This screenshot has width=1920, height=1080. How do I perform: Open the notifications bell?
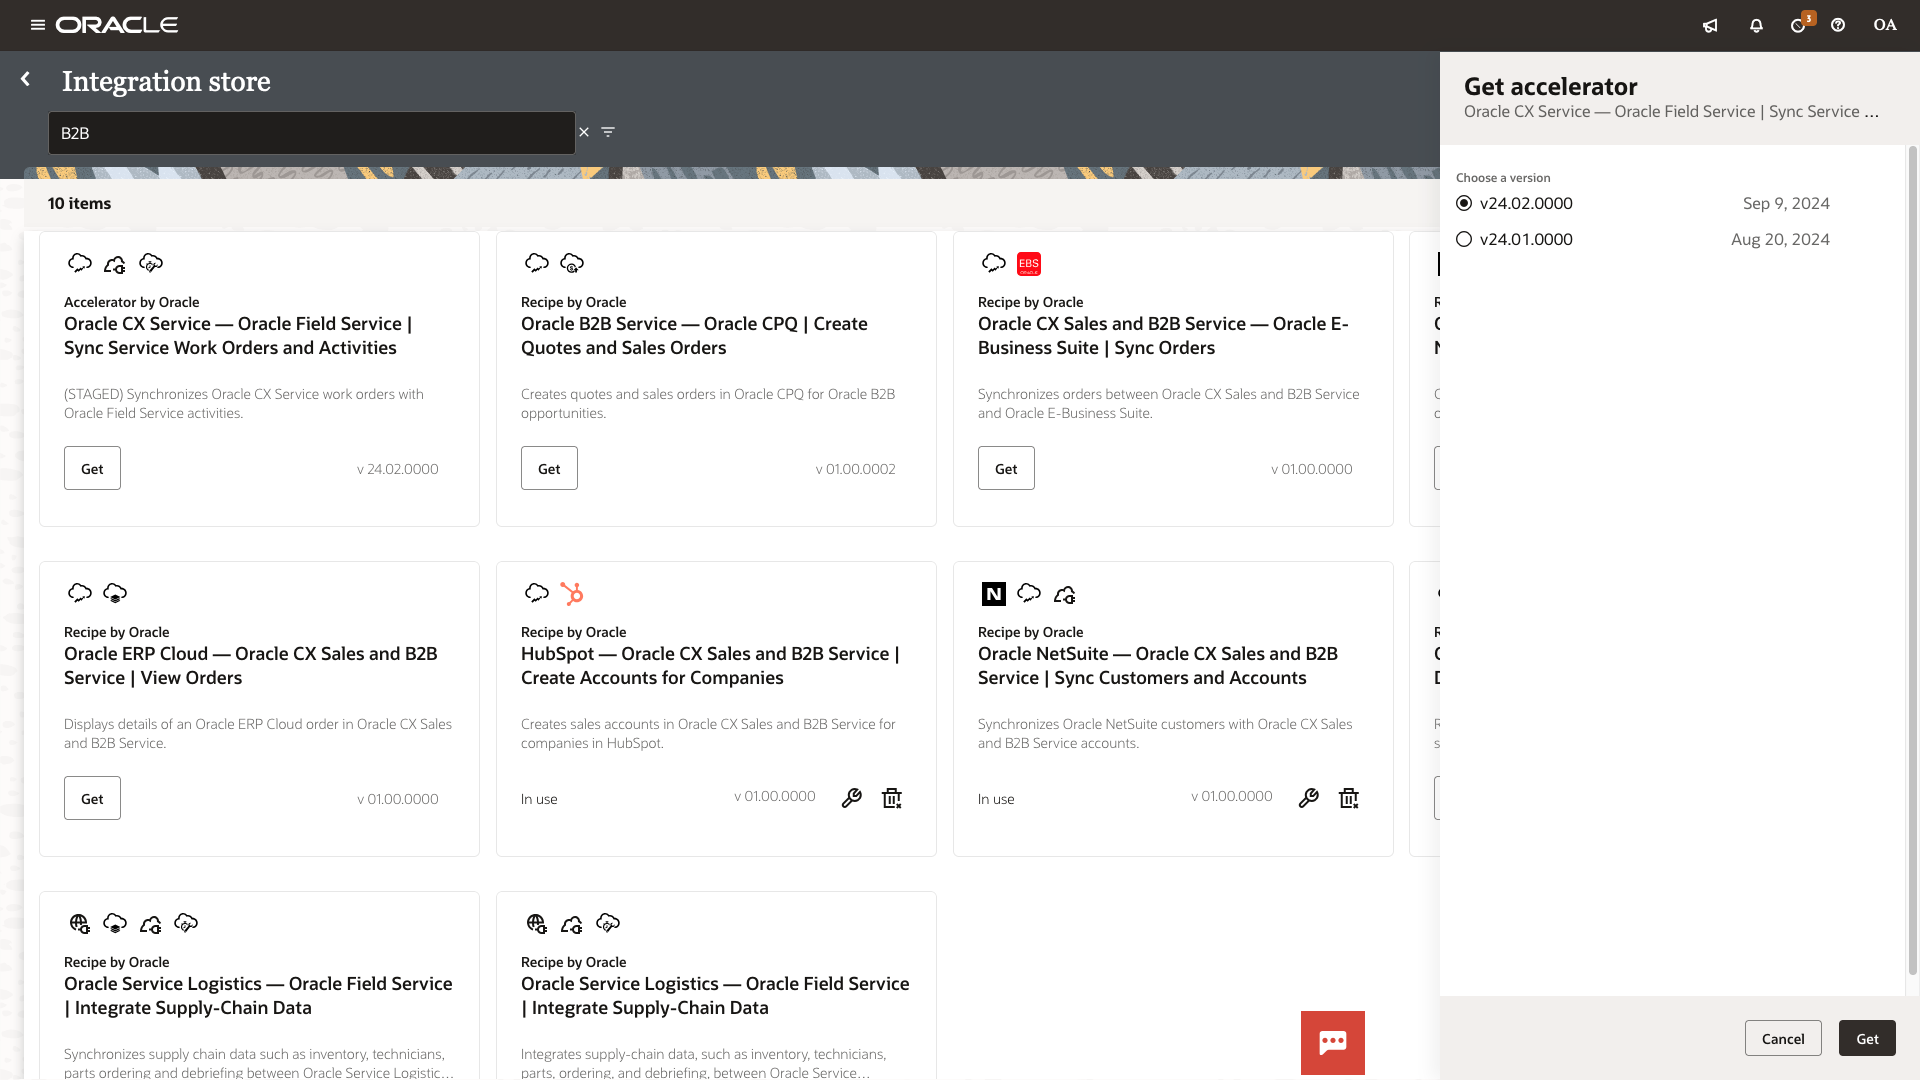(1756, 26)
